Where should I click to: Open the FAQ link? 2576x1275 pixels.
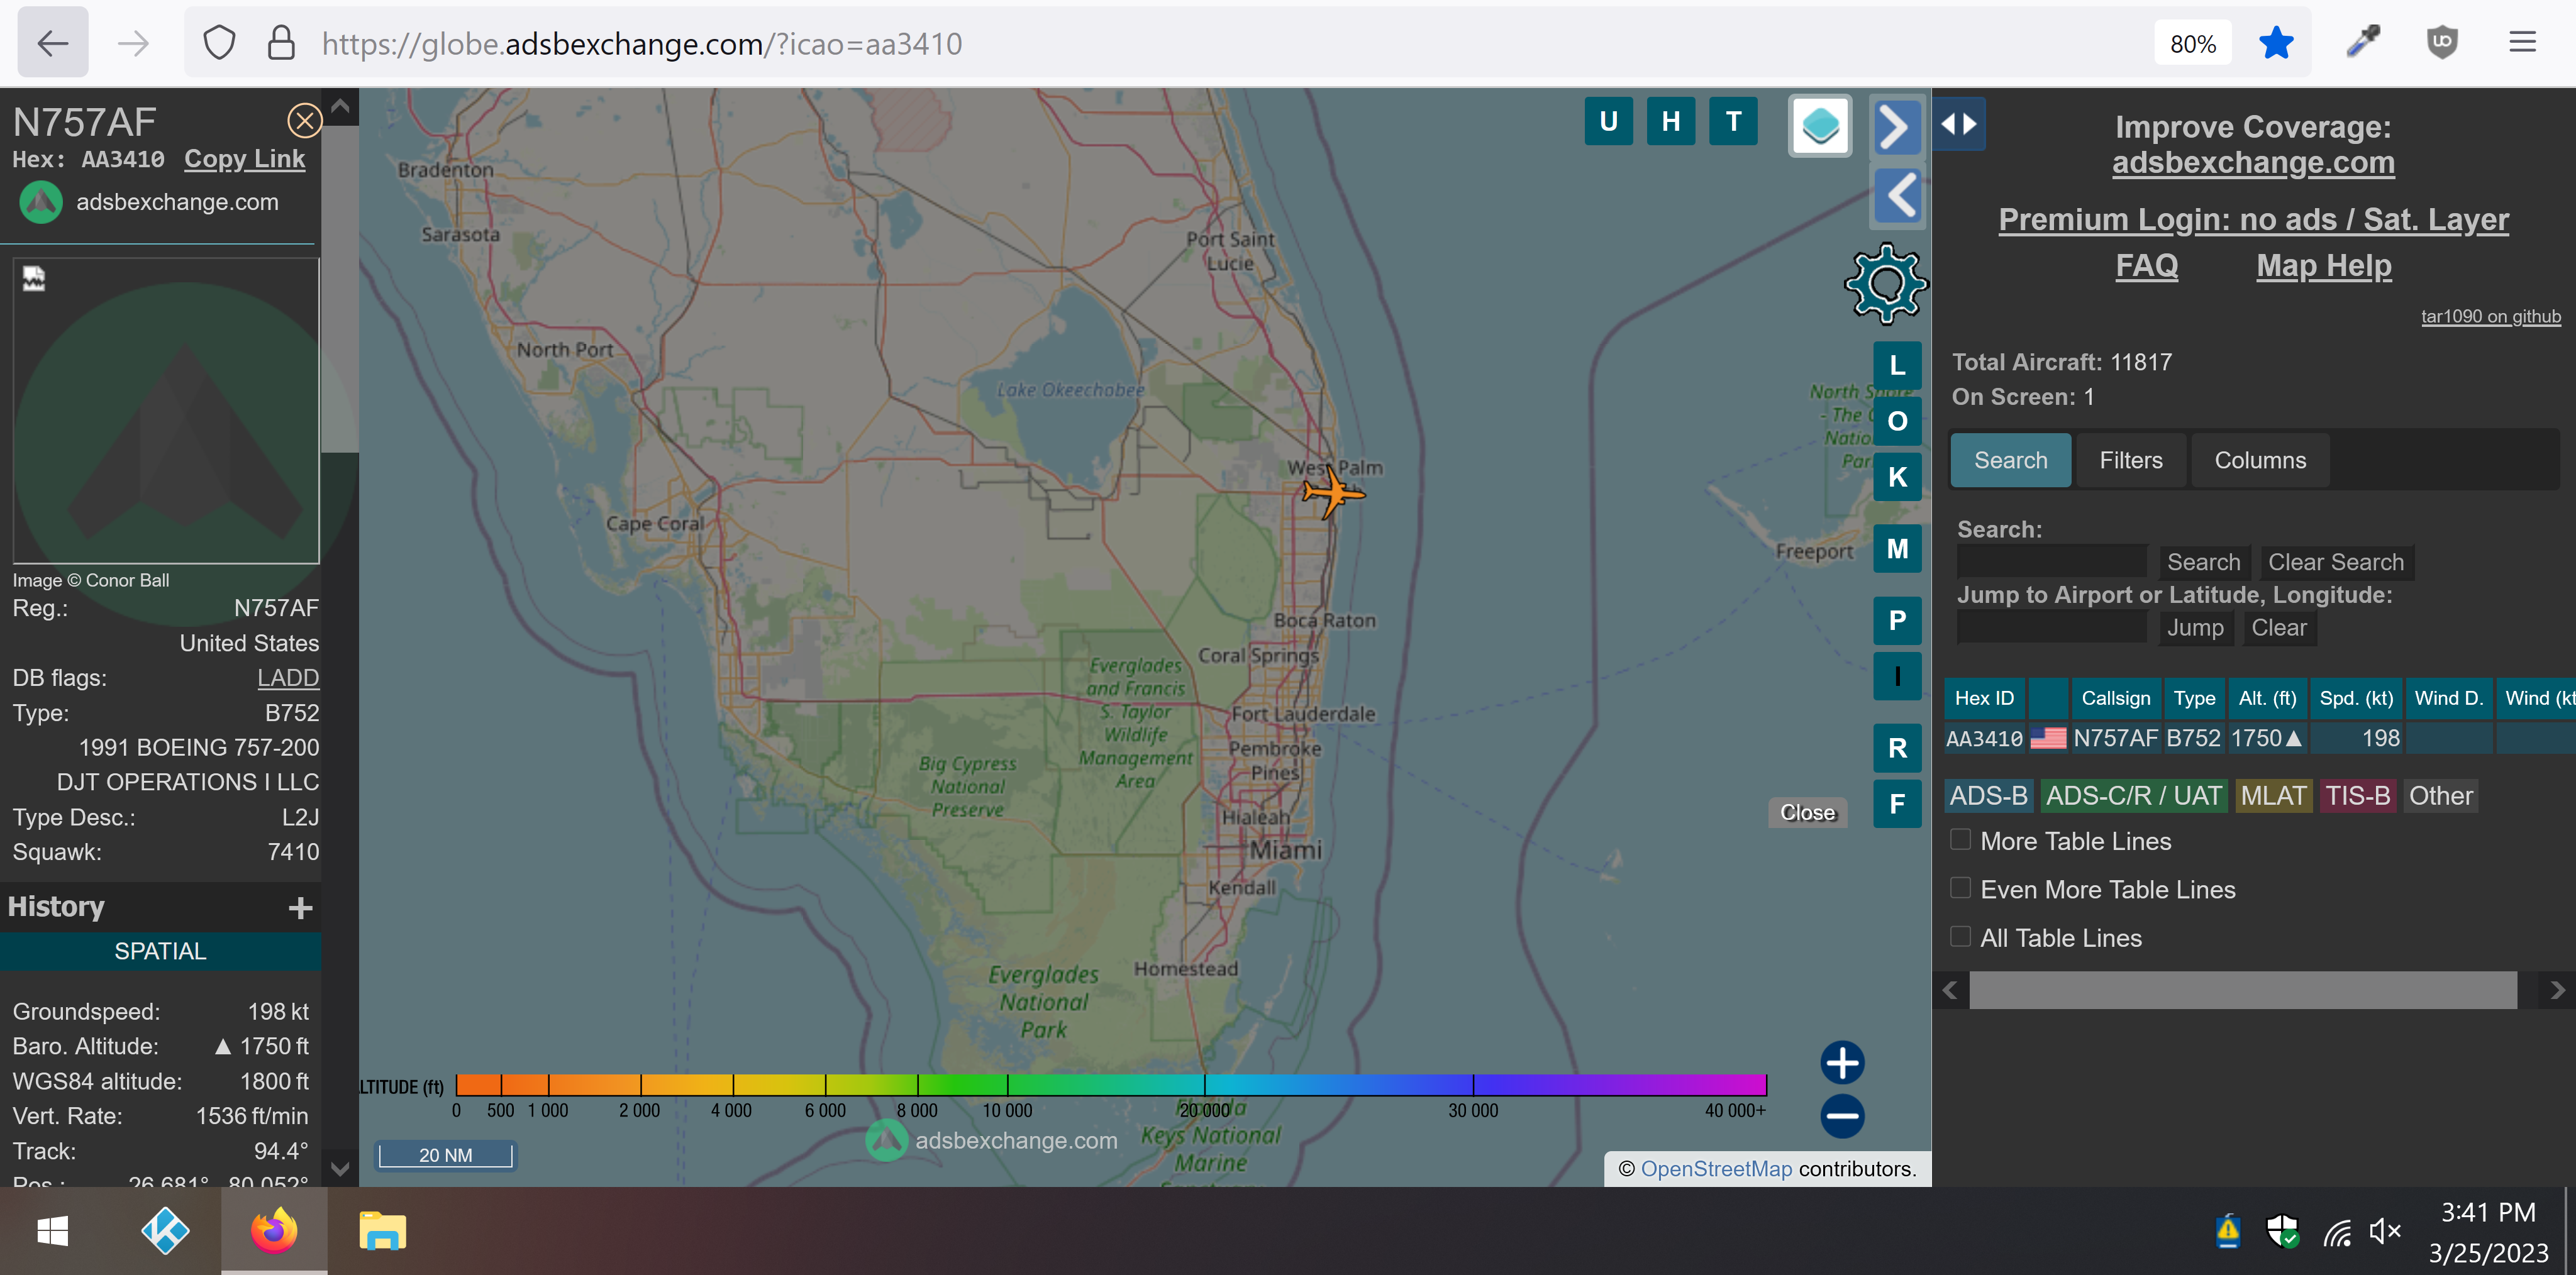[2146, 265]
